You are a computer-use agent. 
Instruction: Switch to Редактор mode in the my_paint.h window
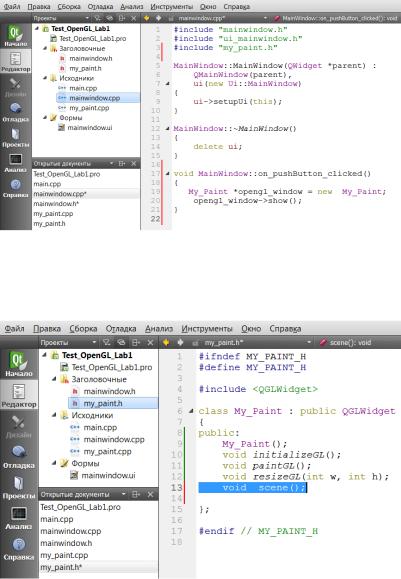(x=18, y=395)
